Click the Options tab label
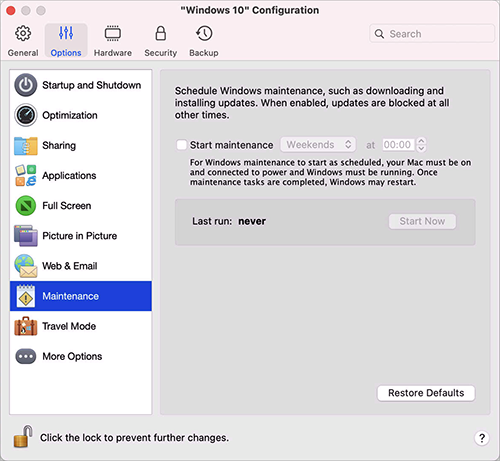 pos(66,53)
